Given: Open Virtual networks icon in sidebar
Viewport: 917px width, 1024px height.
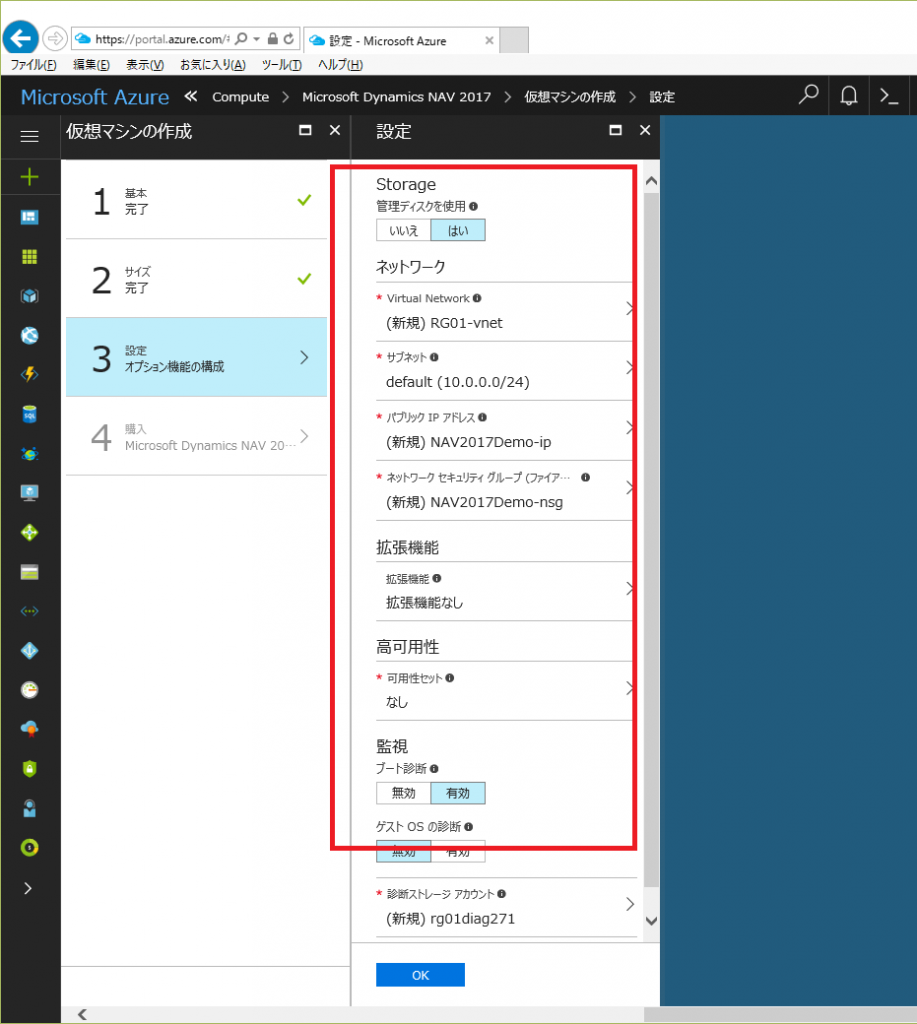Looking at the screenshot, I should (x=29, y=611).
